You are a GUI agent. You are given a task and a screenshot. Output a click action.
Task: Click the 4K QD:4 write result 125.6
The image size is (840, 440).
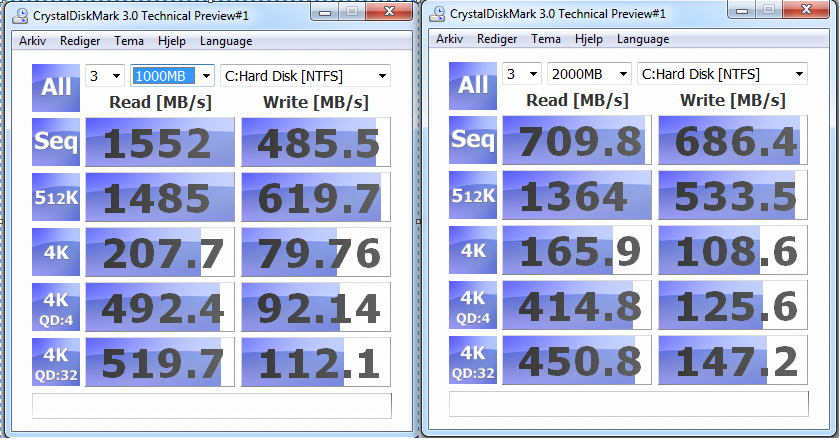(733, 305)
